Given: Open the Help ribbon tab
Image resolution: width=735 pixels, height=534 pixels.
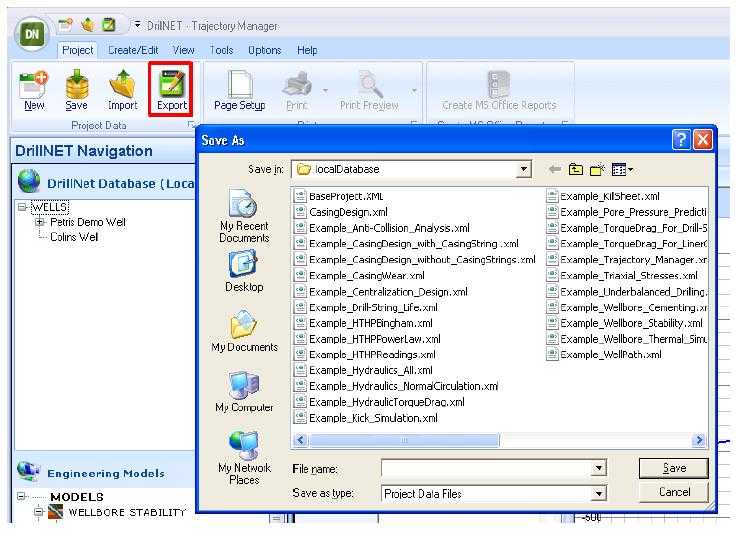Looking at the screenshot, I should [307, 50].
